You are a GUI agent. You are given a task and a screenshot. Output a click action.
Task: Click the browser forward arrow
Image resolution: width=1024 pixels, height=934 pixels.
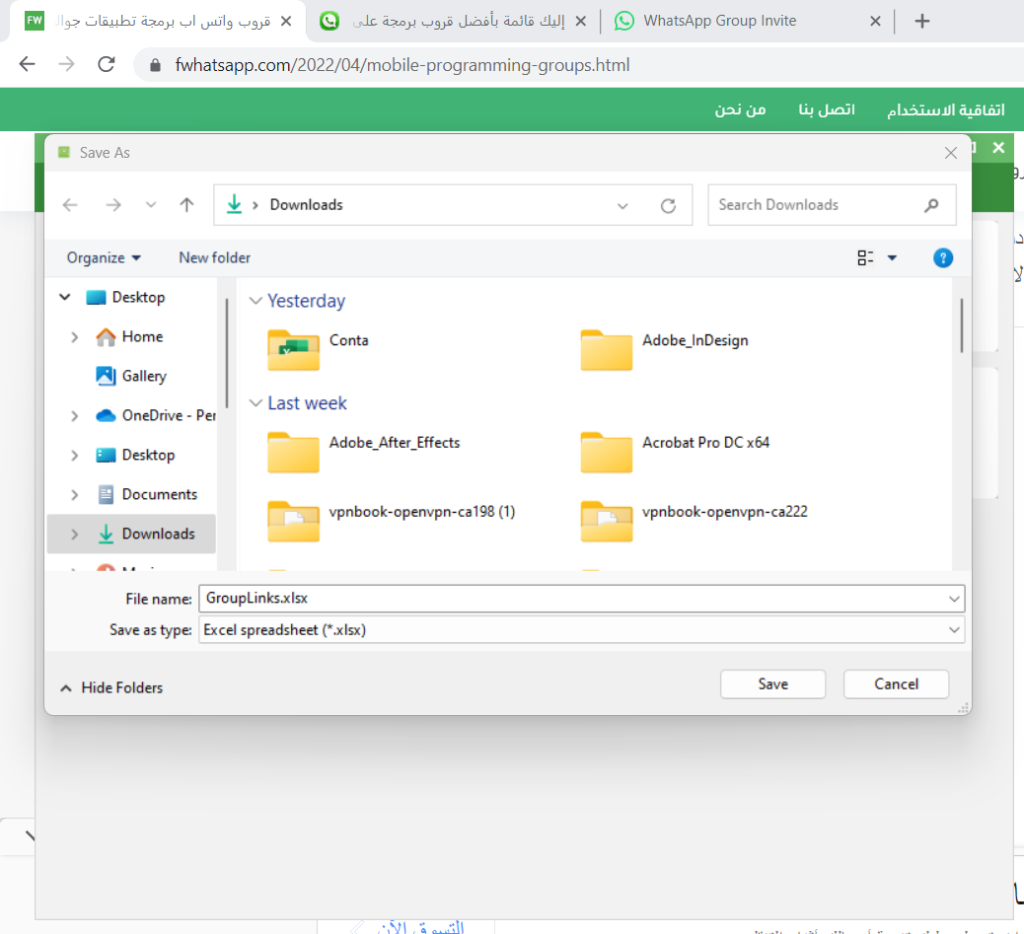[67, 64]
